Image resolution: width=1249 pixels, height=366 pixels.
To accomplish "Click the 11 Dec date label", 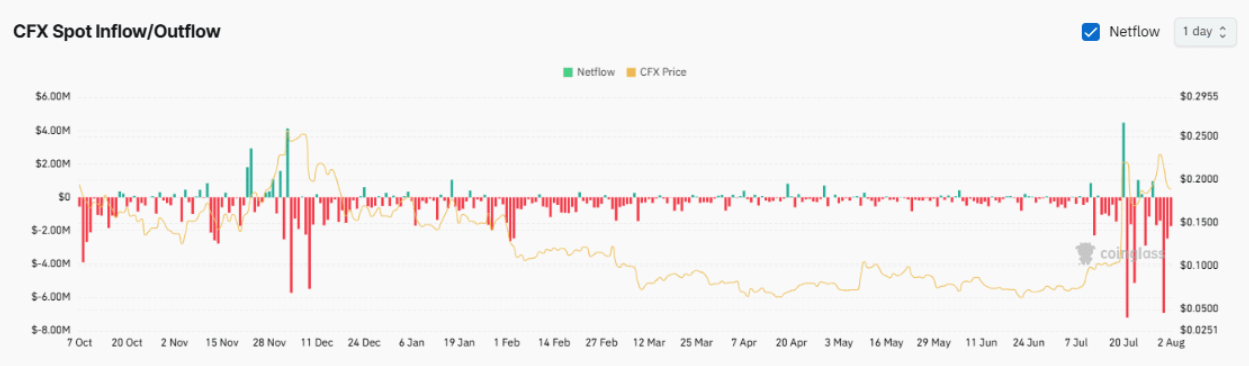I will [x=317, y=343].
